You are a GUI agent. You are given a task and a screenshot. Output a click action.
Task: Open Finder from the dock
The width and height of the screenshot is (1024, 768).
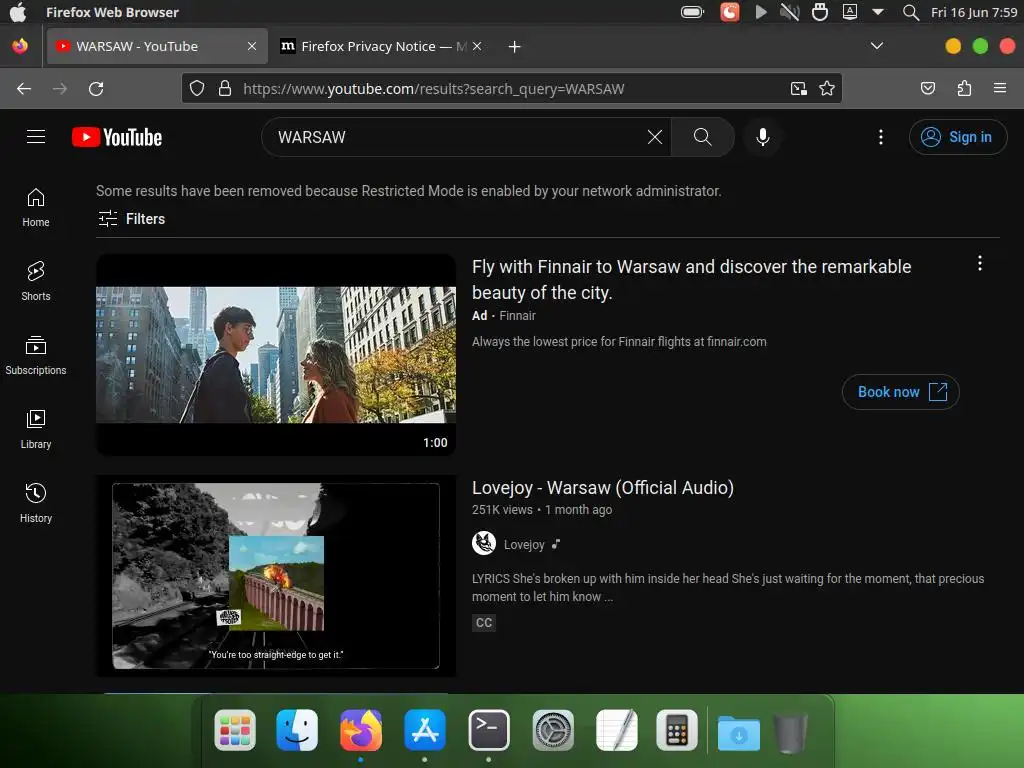click(x=297, y=730)
